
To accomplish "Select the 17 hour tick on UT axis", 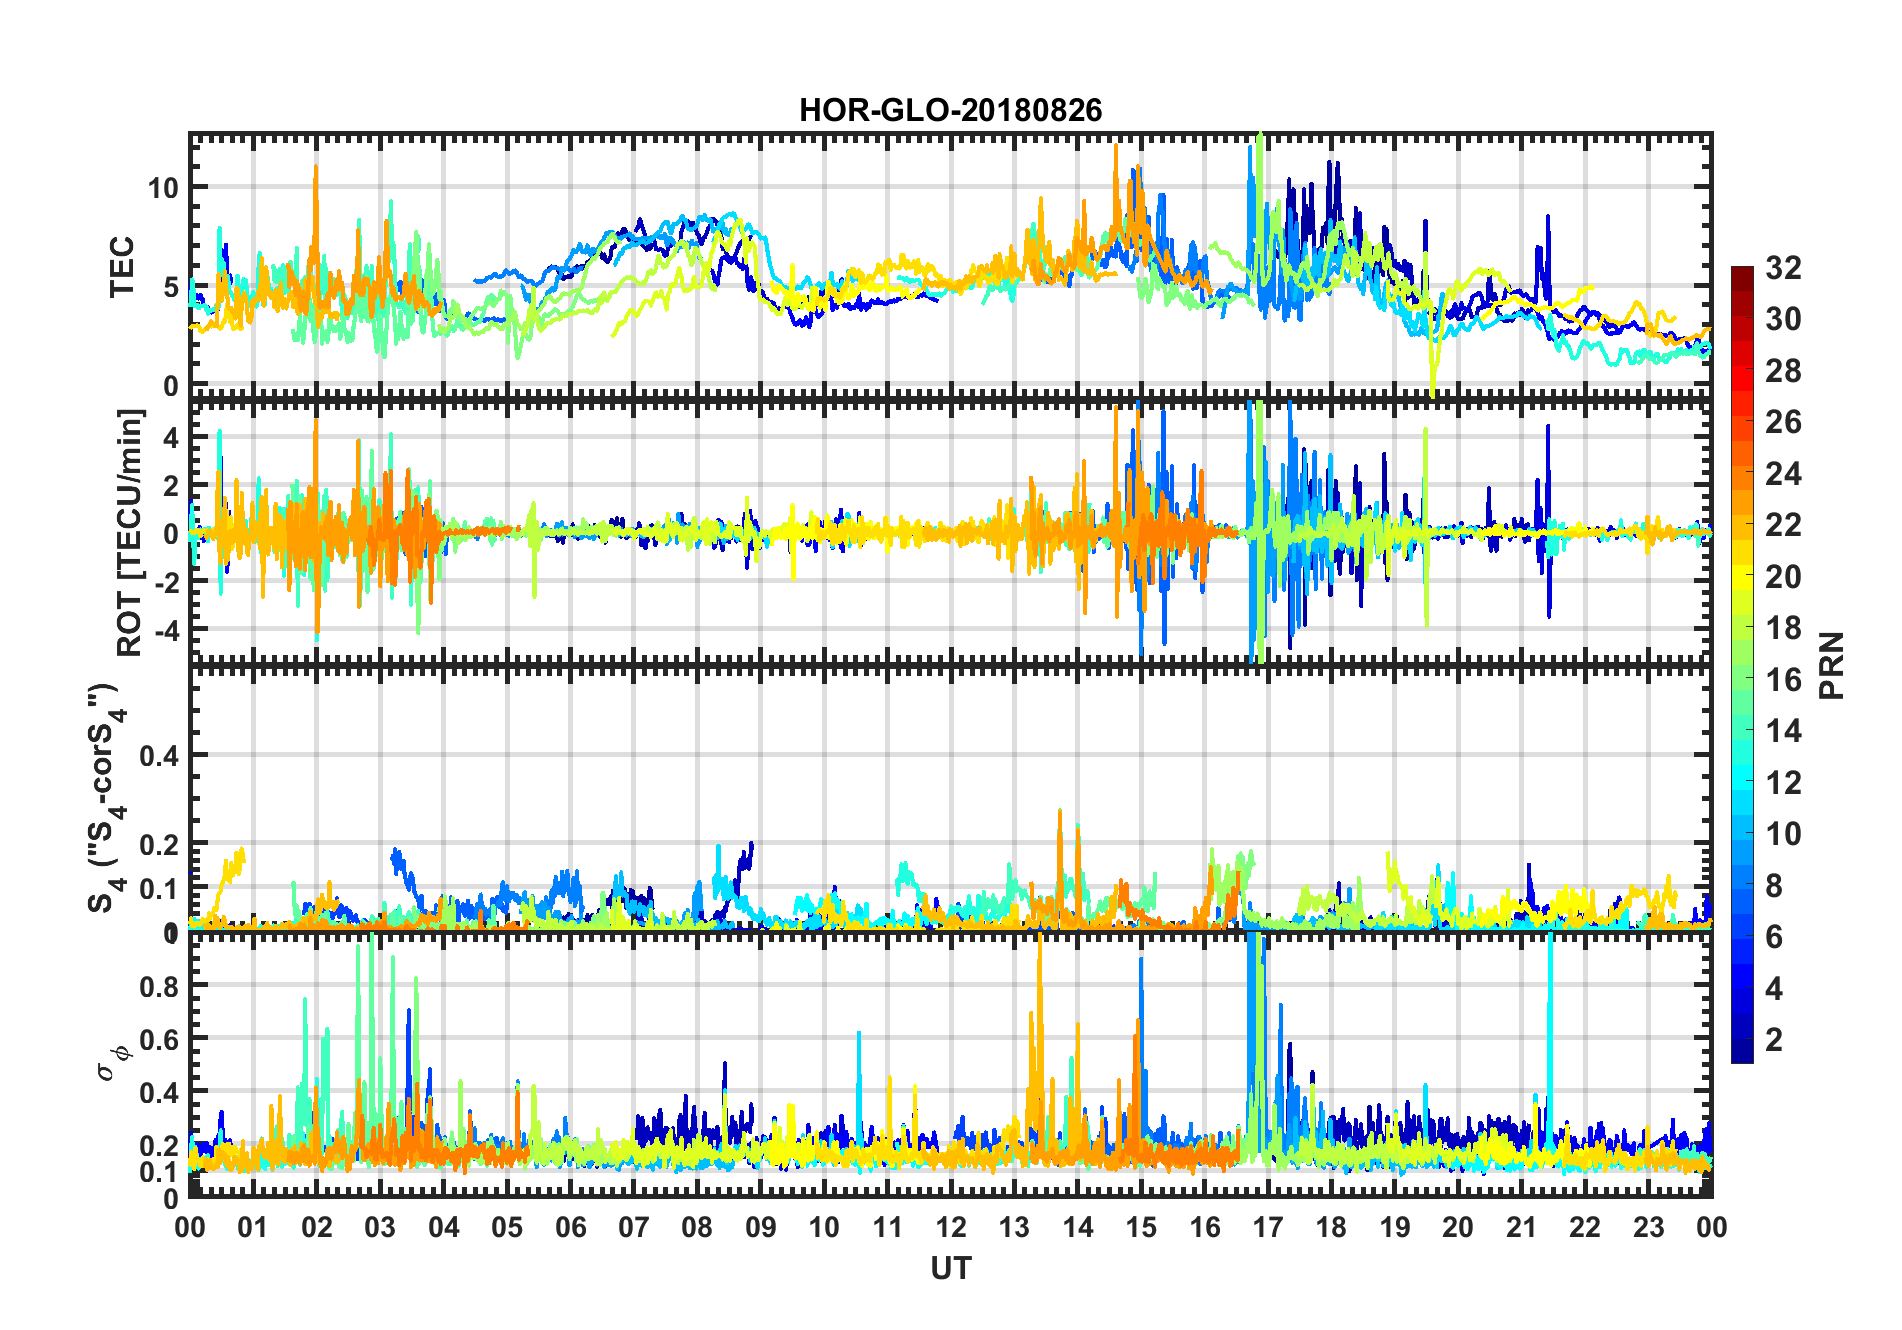I will coord(1268,1227).
